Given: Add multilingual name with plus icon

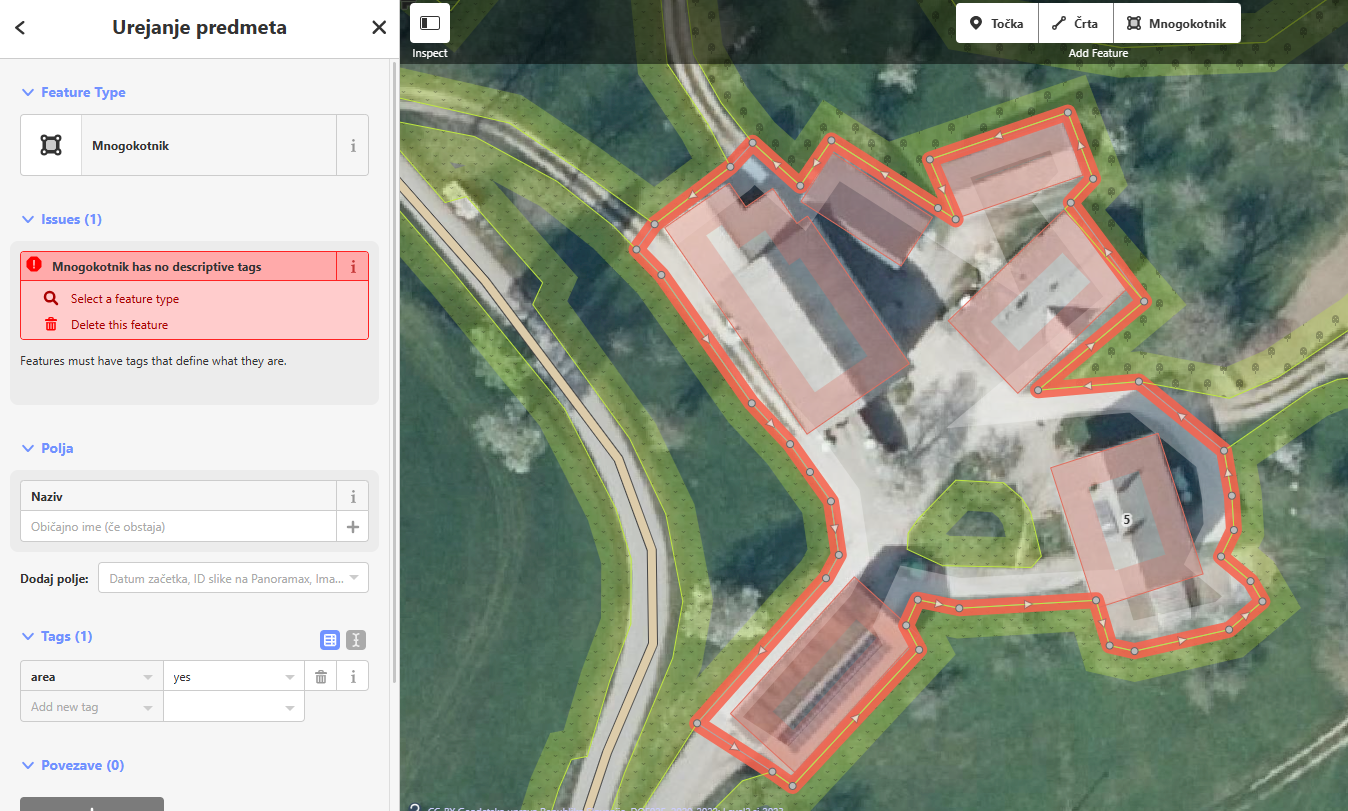Looking at the screenshot, I should pos(352,527).
